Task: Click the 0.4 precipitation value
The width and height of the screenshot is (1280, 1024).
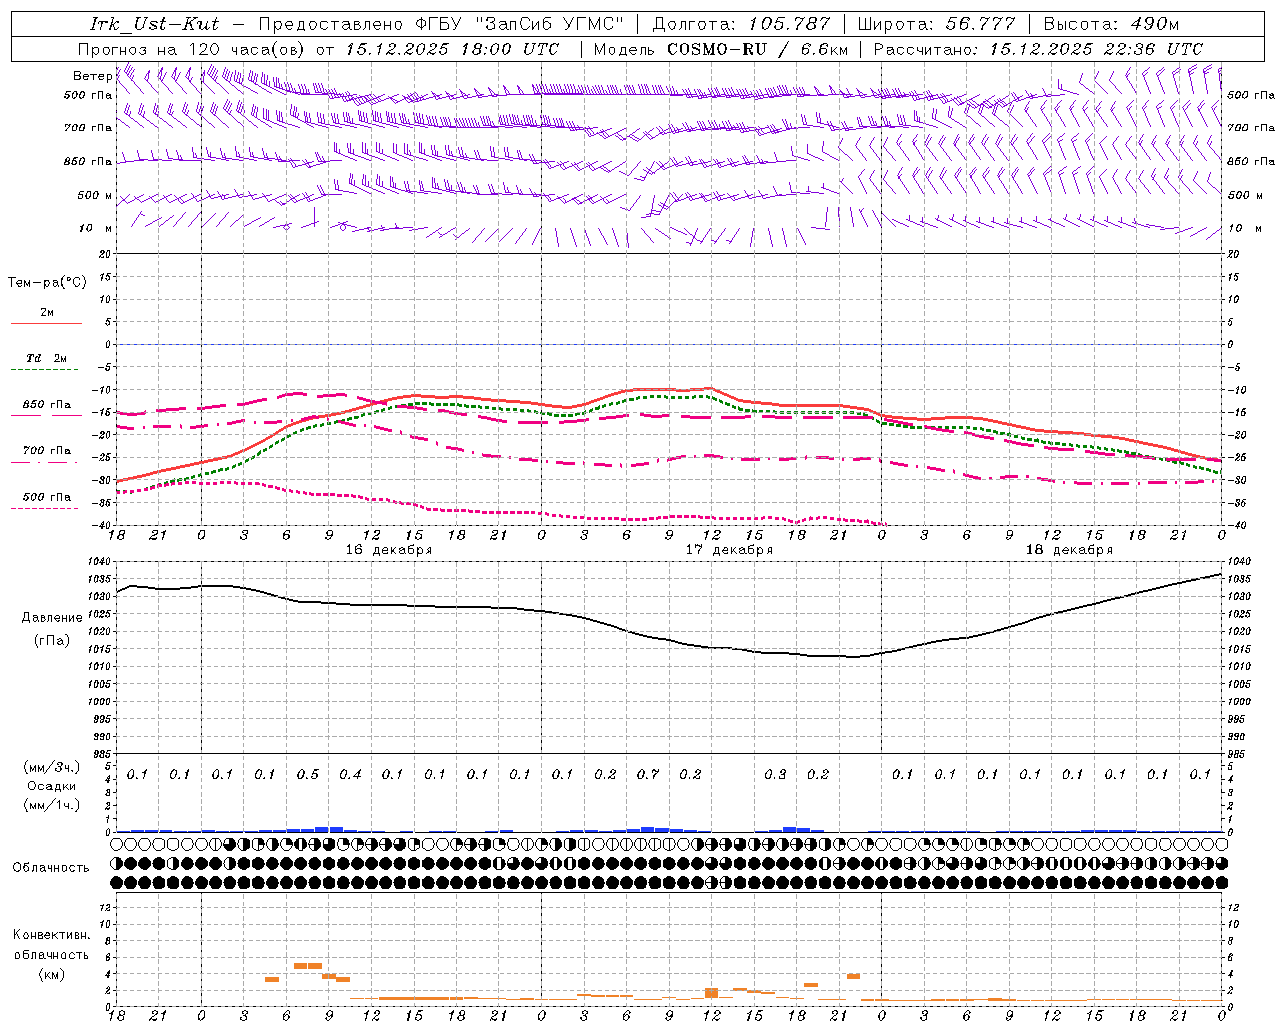Action: click(350, 775)
